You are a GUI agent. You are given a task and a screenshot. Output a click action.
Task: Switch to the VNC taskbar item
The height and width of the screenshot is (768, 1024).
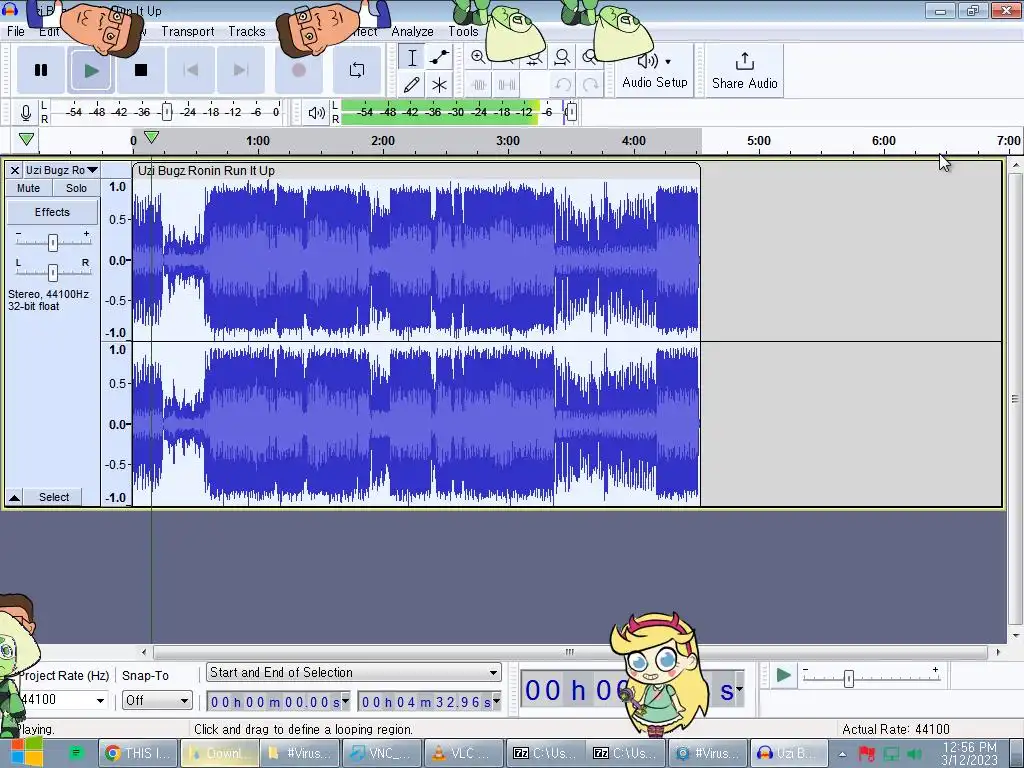coord(381,754)
